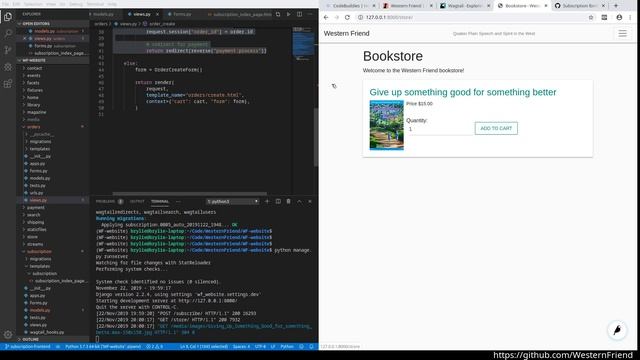640x360 pixels.
Task: Open the Debug view in activity bar
Action: pyautogui.click(x=8, y=67)
